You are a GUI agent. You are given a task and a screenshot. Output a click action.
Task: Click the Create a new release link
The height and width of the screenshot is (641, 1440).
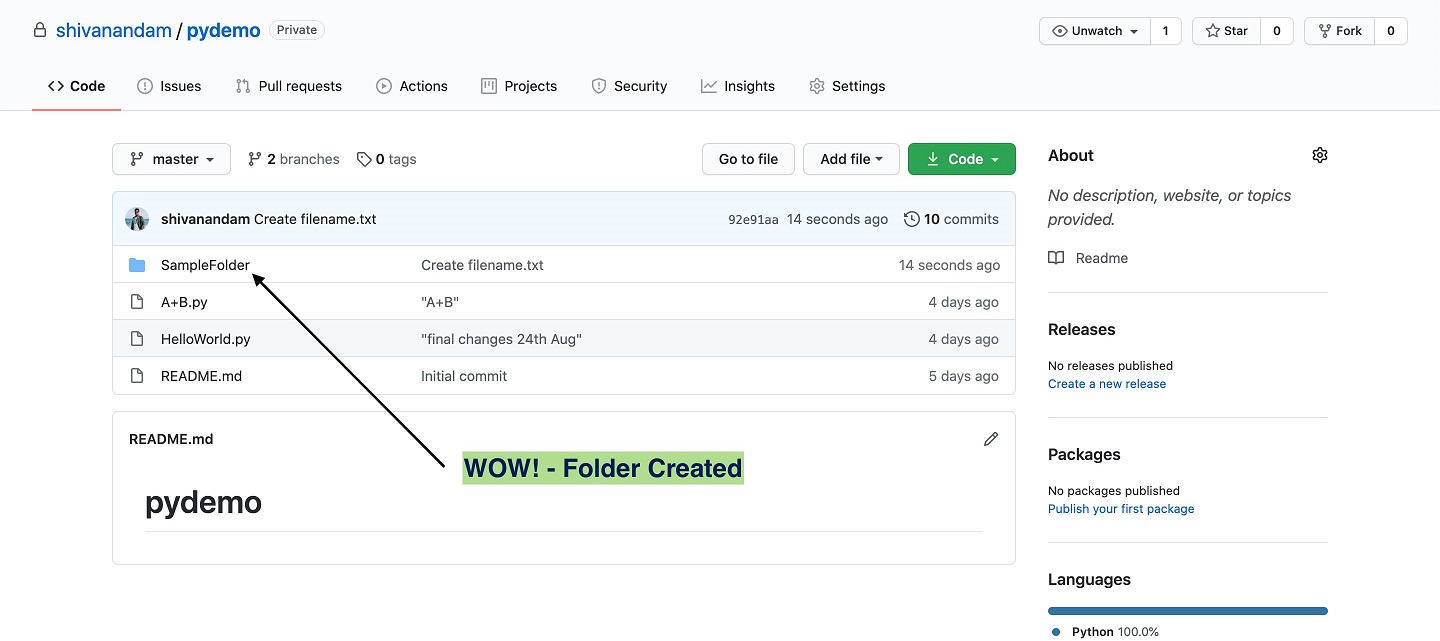click(x=1107, y=383)
